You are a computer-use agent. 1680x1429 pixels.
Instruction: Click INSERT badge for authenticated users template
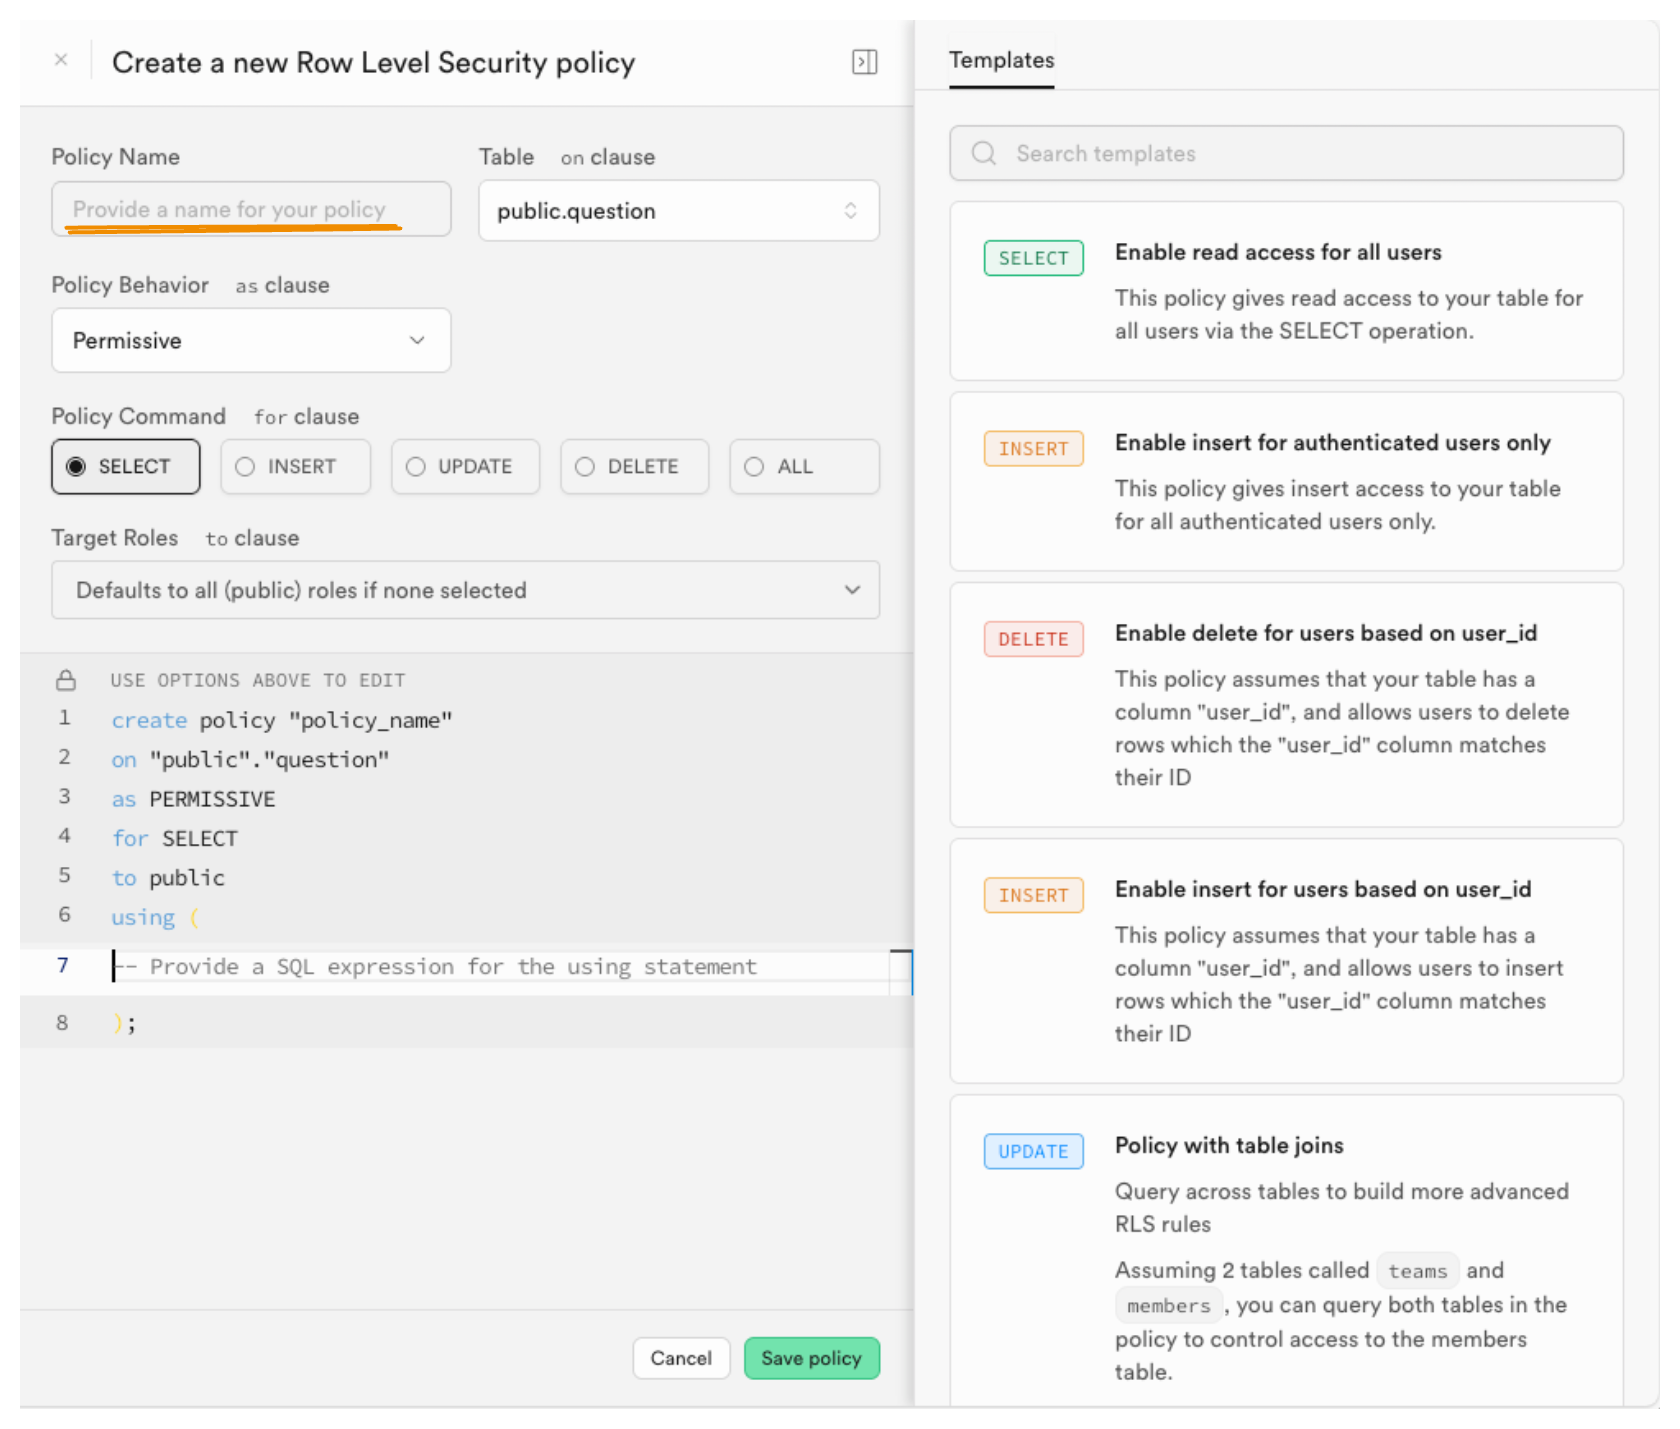click(x=1033, y=449)
